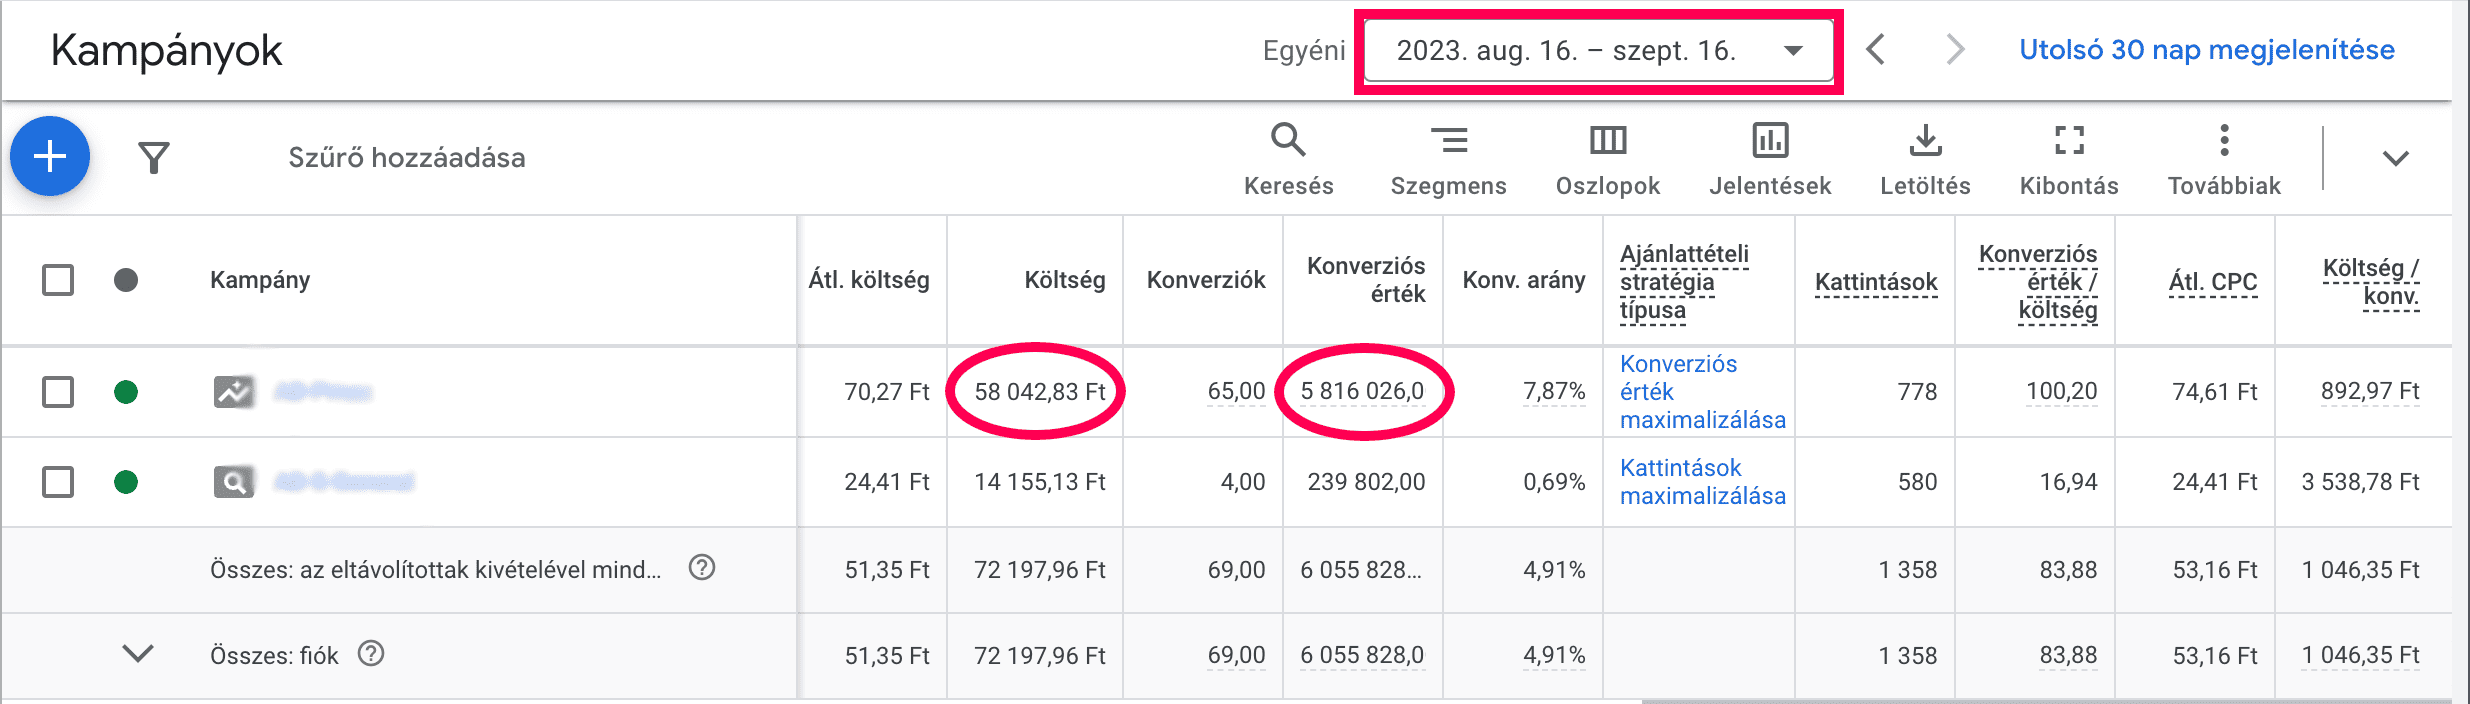The height and width of the screenshot is (704, 2470).
Task: Expand the Összes: fiók row chevron
Action: click(138, 654)
